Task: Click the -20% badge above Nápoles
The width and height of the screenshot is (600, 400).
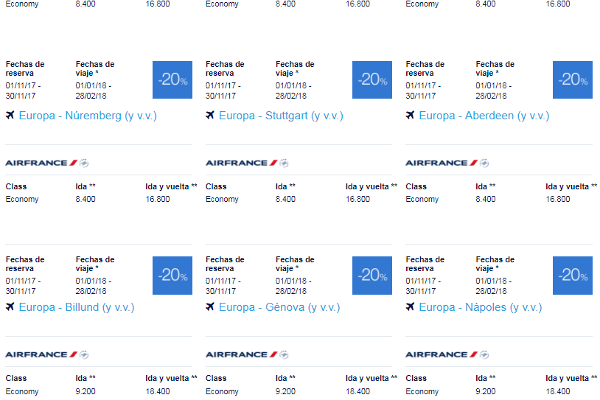Action: point(573,275)
